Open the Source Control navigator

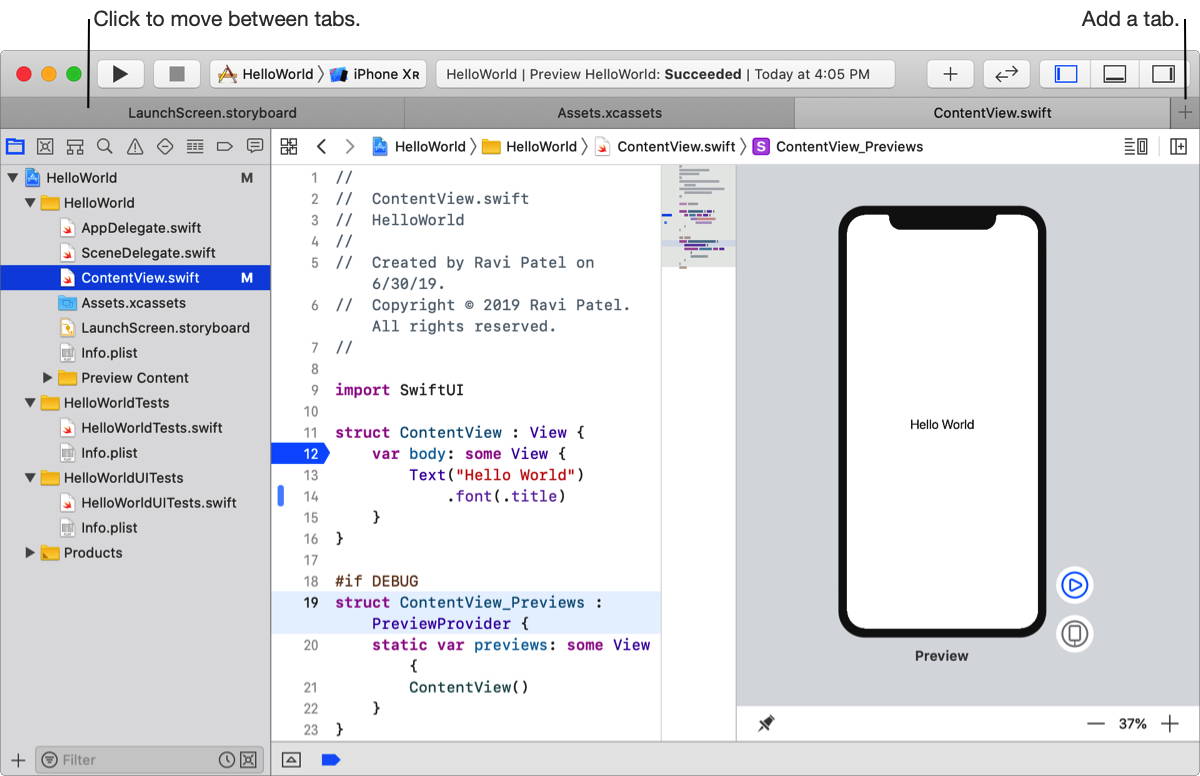(x=45, y=147)
